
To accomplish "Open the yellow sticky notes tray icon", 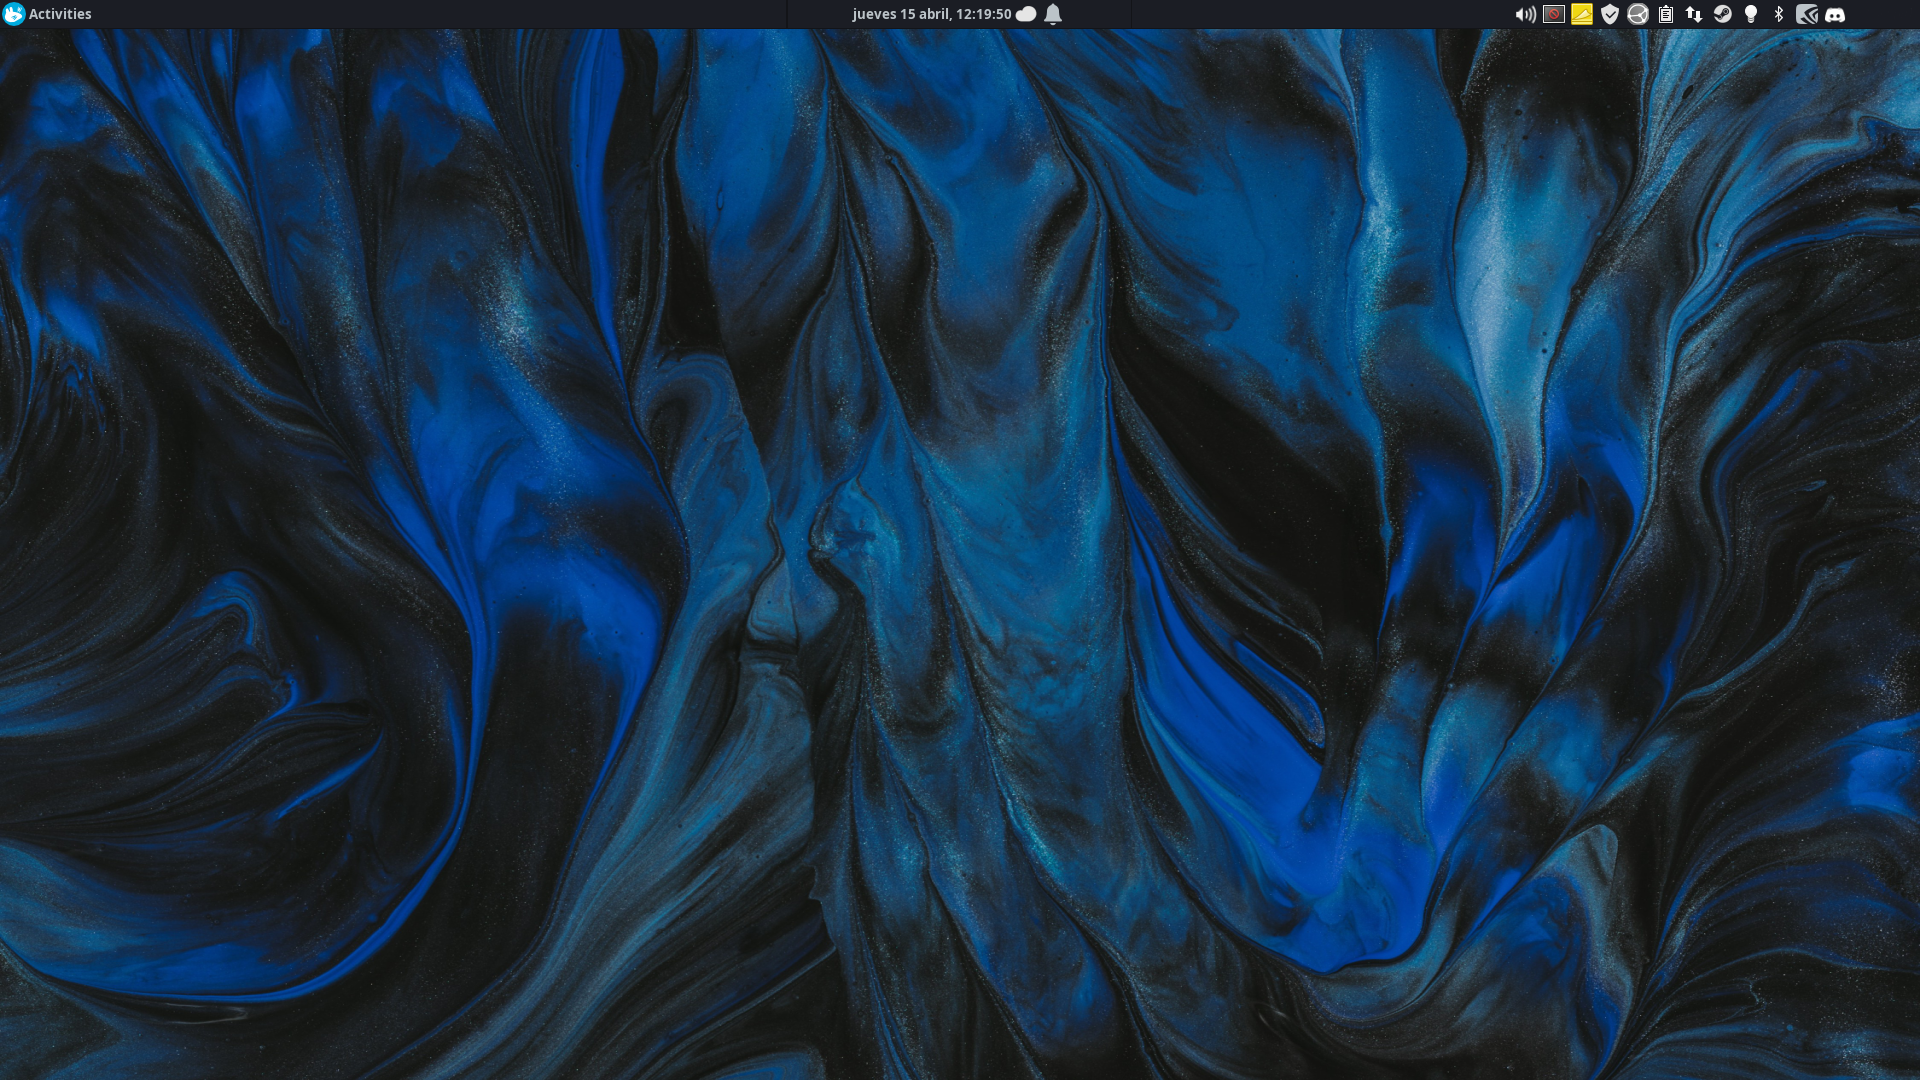I will tap(1581, 14).
